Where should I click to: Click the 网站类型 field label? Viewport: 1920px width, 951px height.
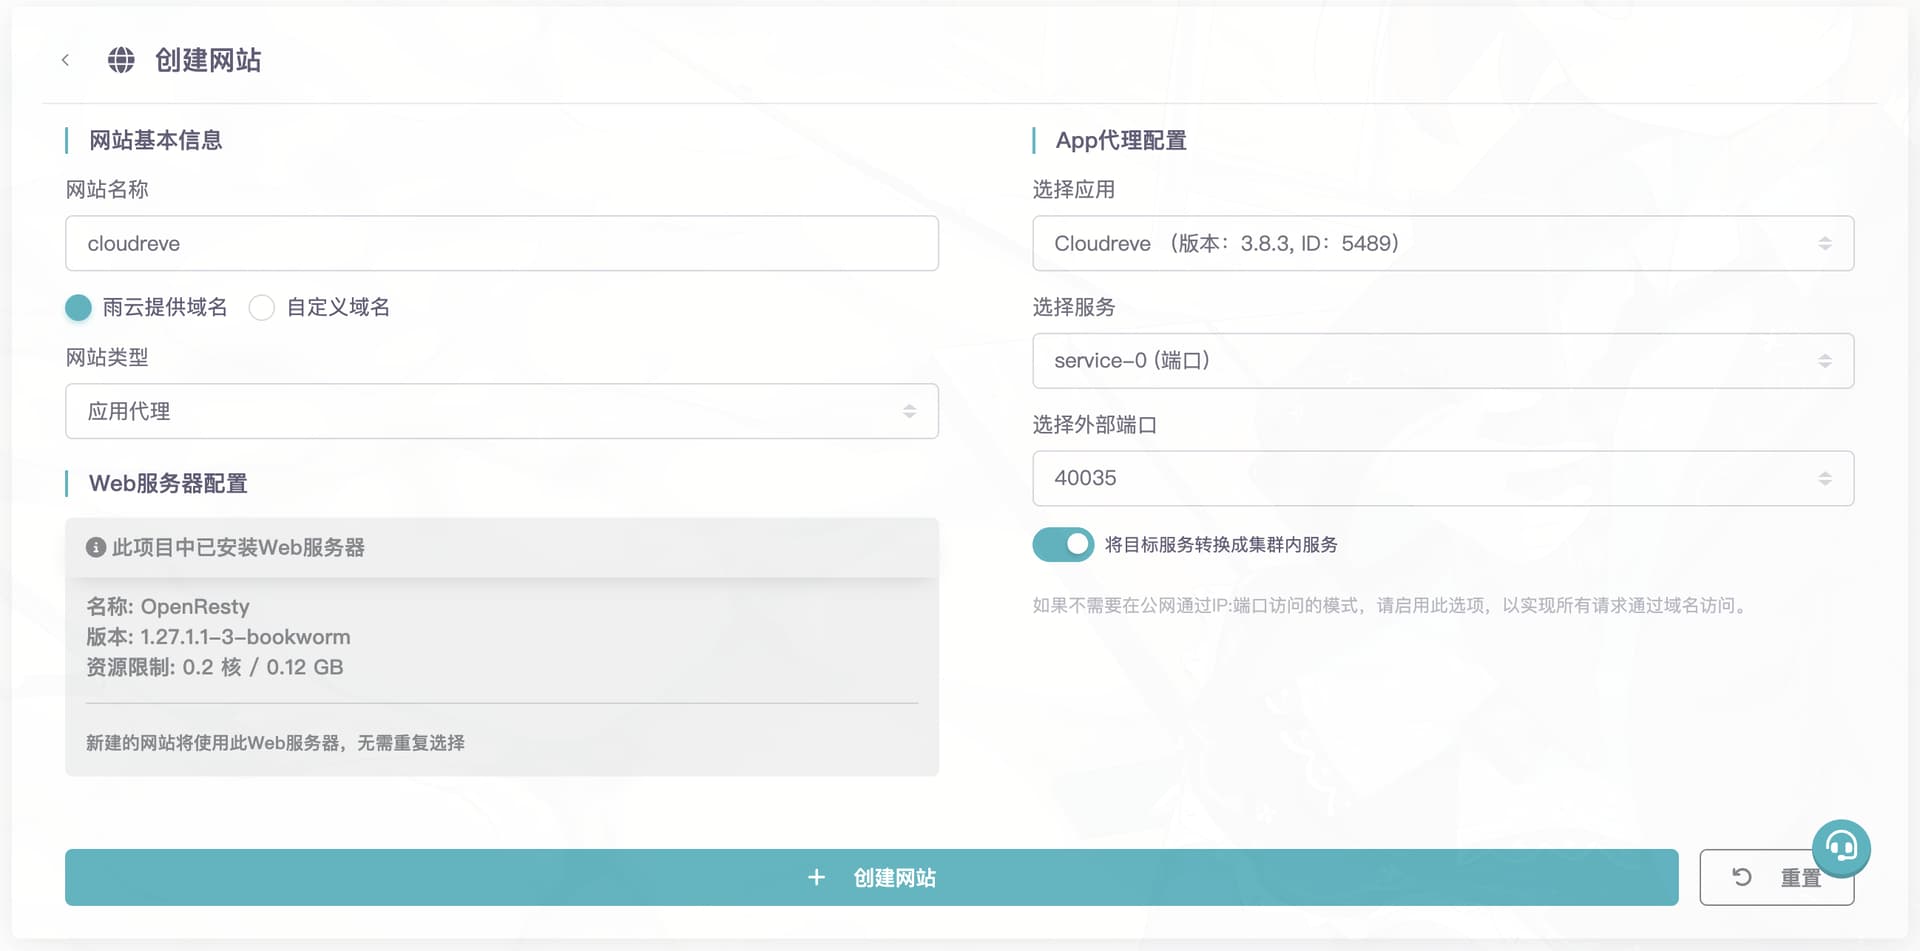point(107,357)
